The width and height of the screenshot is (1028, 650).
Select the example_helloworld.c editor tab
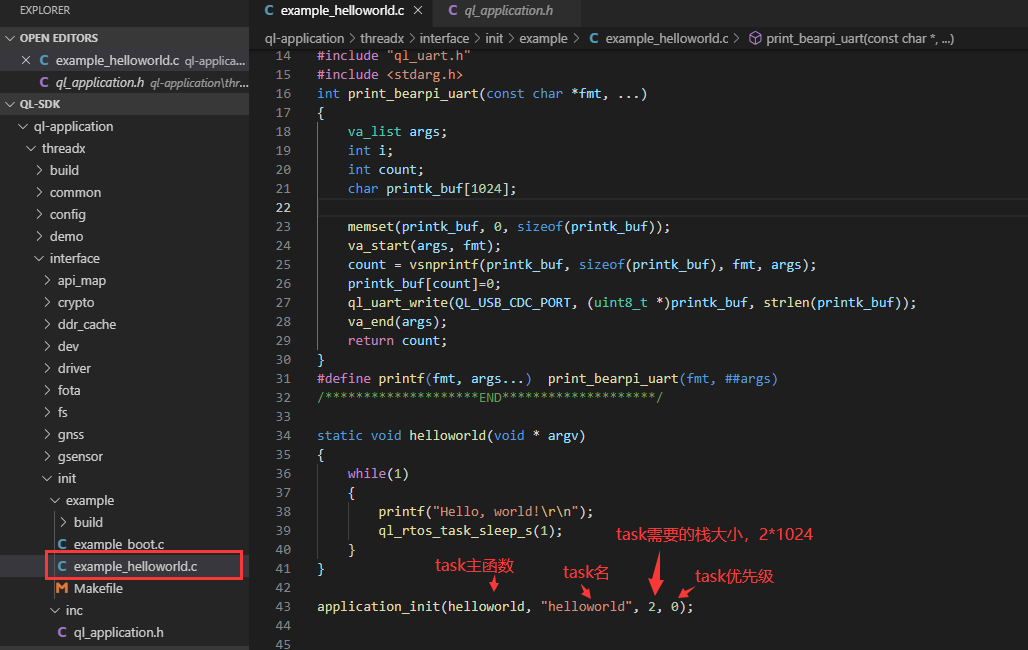click(x=342, y=10)
